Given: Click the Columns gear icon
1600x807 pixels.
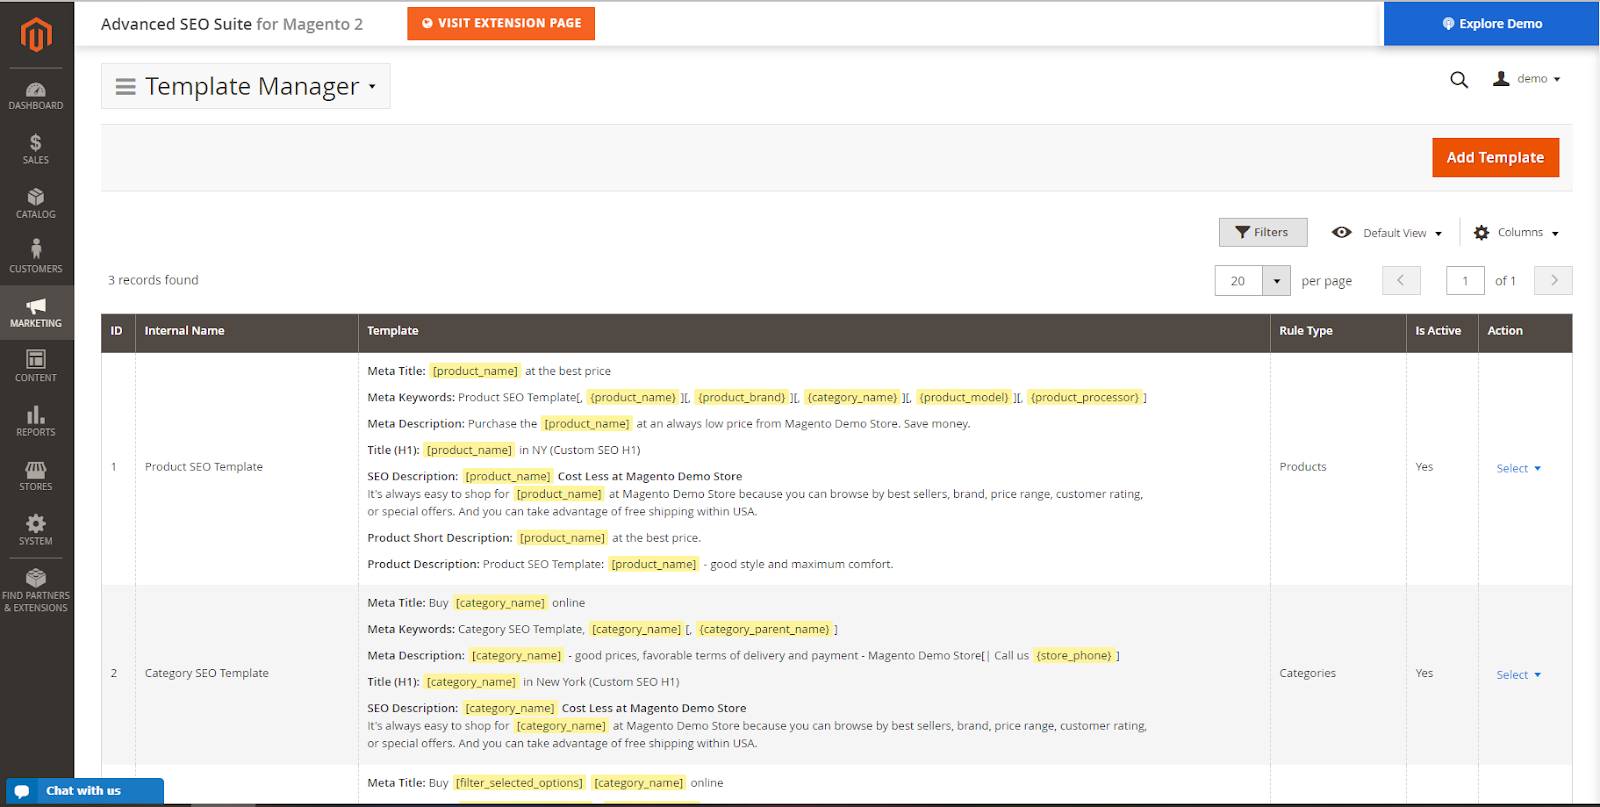Looking at the screenshot, I should (1482, 233).
